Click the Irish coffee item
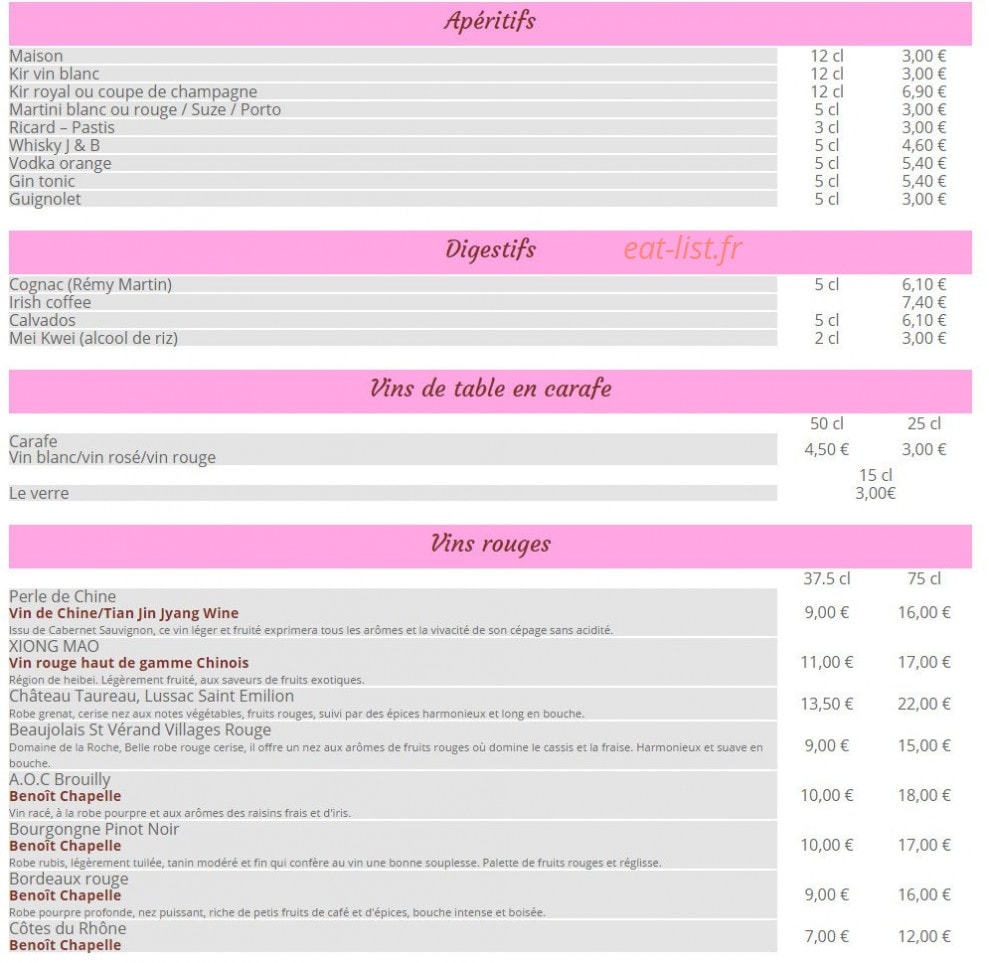This screenshot has height=963, width=989. pos(50,303)
